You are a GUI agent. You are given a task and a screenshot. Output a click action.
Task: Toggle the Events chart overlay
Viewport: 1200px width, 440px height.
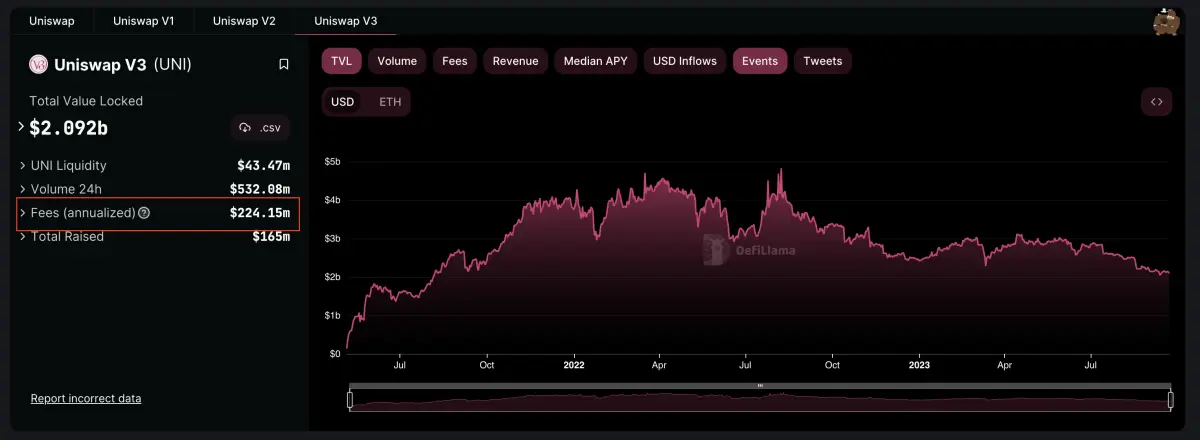[x=760, y=61]
